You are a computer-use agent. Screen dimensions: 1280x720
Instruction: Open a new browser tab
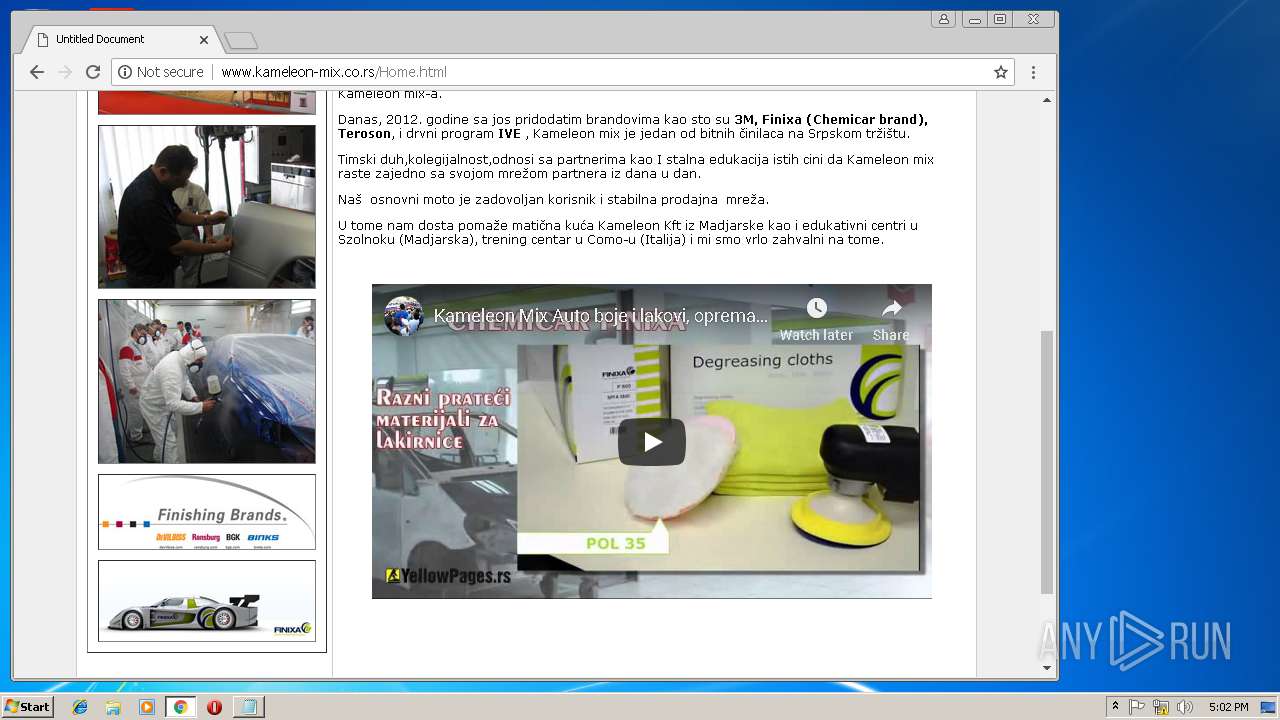(x=241, y=40)
